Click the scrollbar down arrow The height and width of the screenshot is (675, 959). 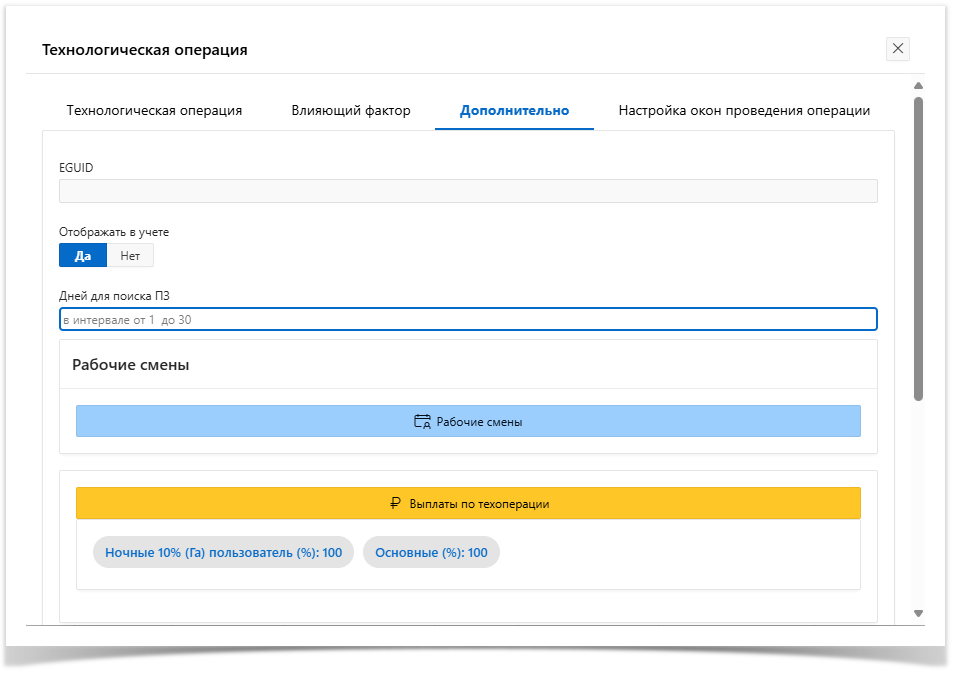pyautogui.click(x=918, y=613)
